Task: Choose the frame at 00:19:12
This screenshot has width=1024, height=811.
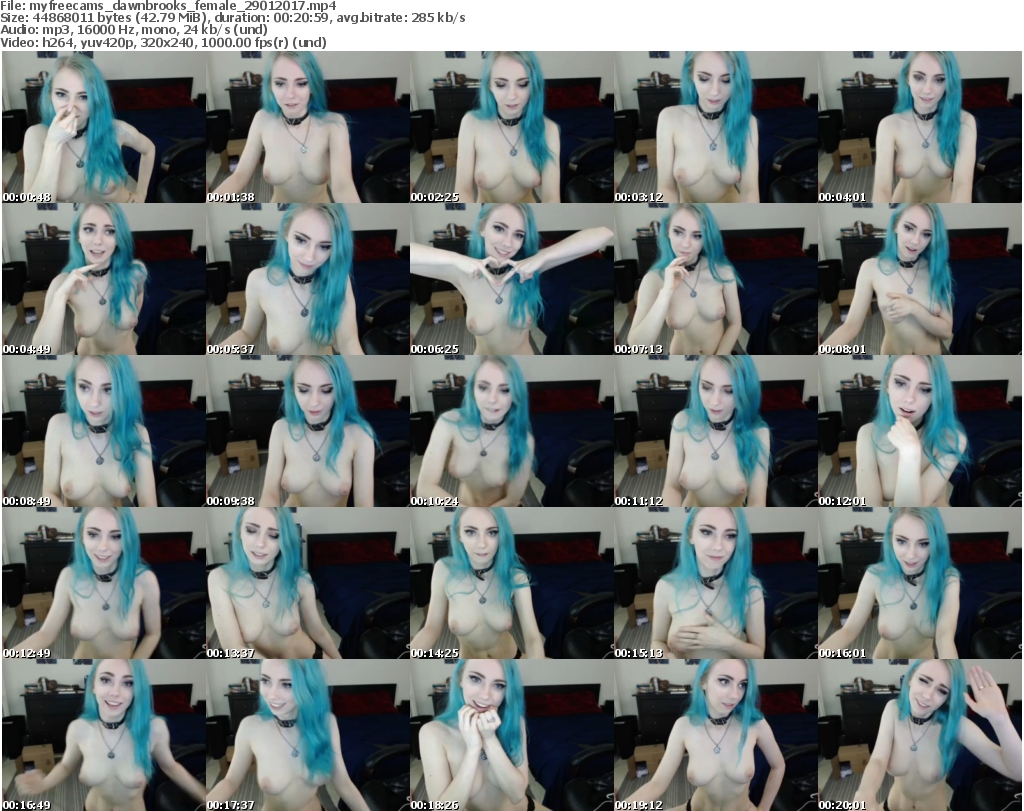Action: pos(716,735)
